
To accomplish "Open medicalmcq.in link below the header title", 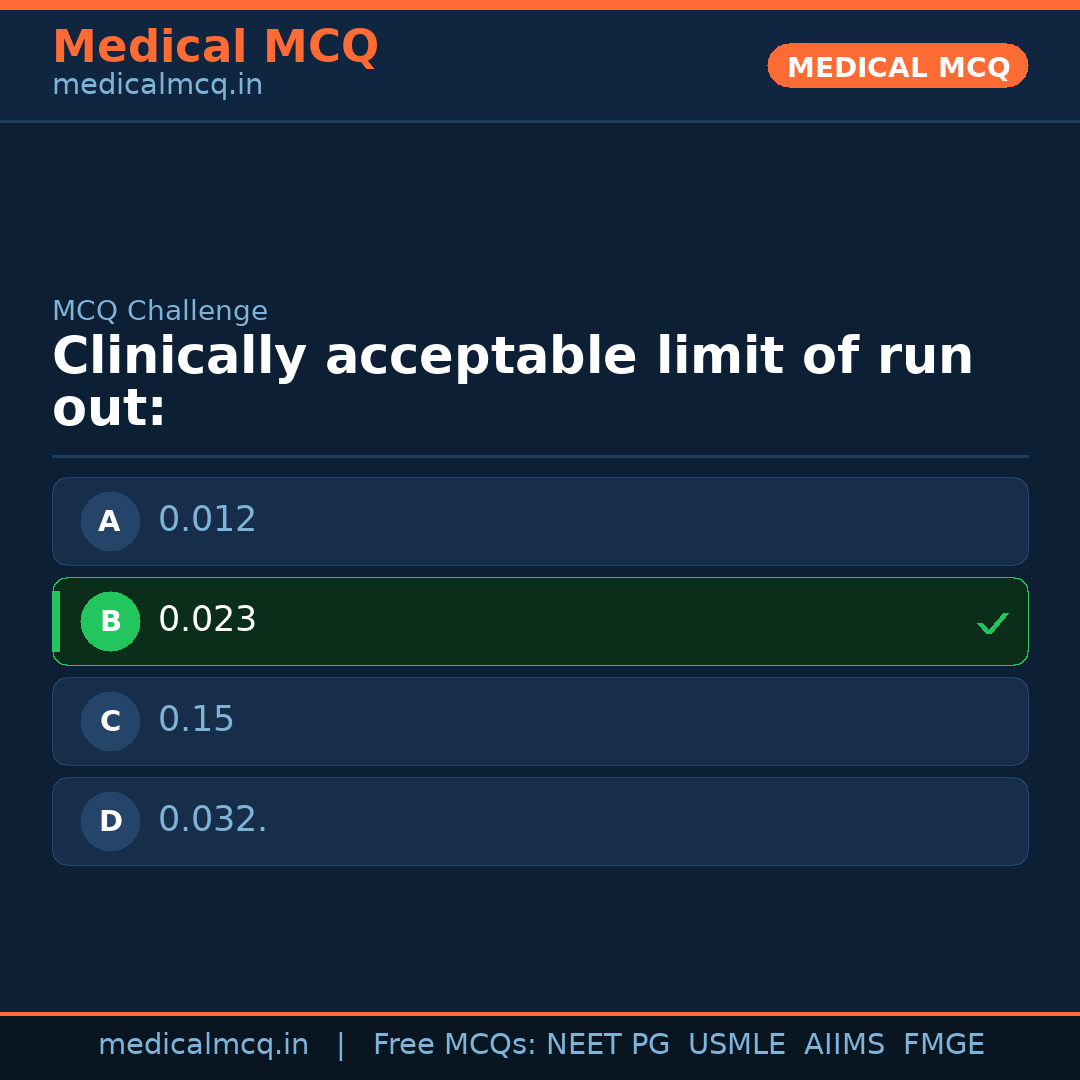I will click(x=157, y=86).
